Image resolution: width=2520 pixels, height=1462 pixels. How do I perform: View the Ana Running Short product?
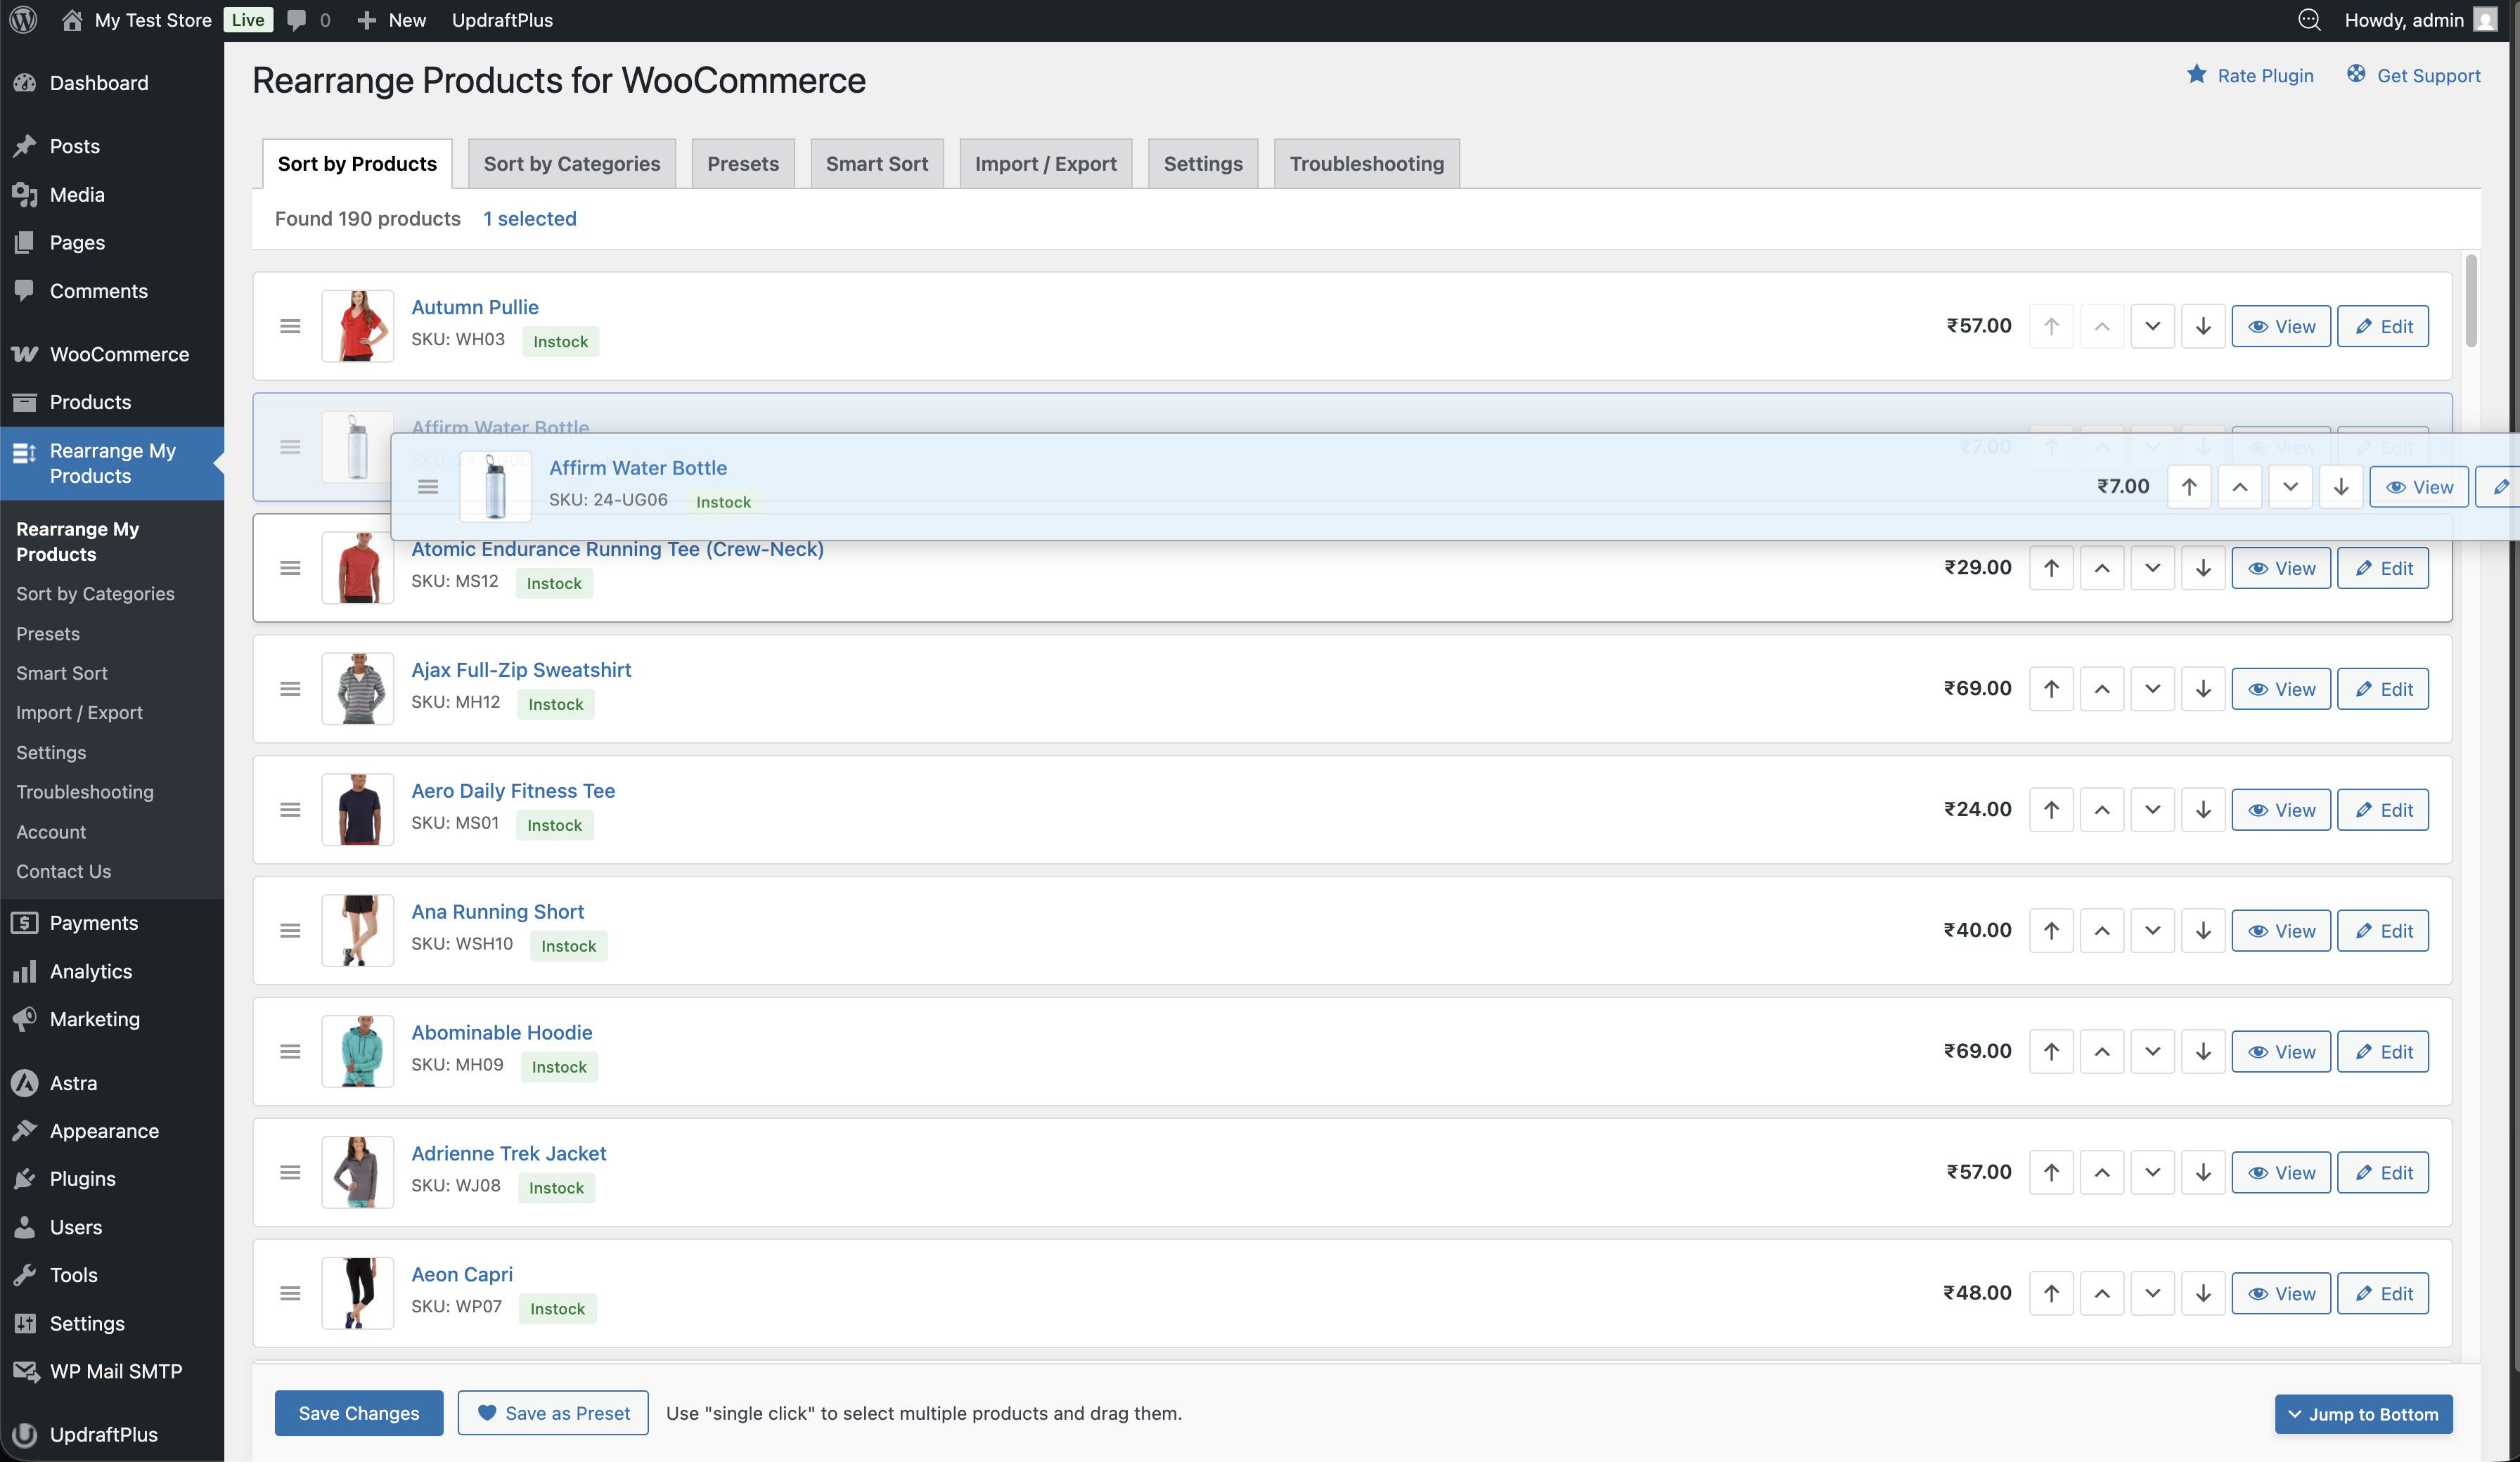coord(2281,931)
